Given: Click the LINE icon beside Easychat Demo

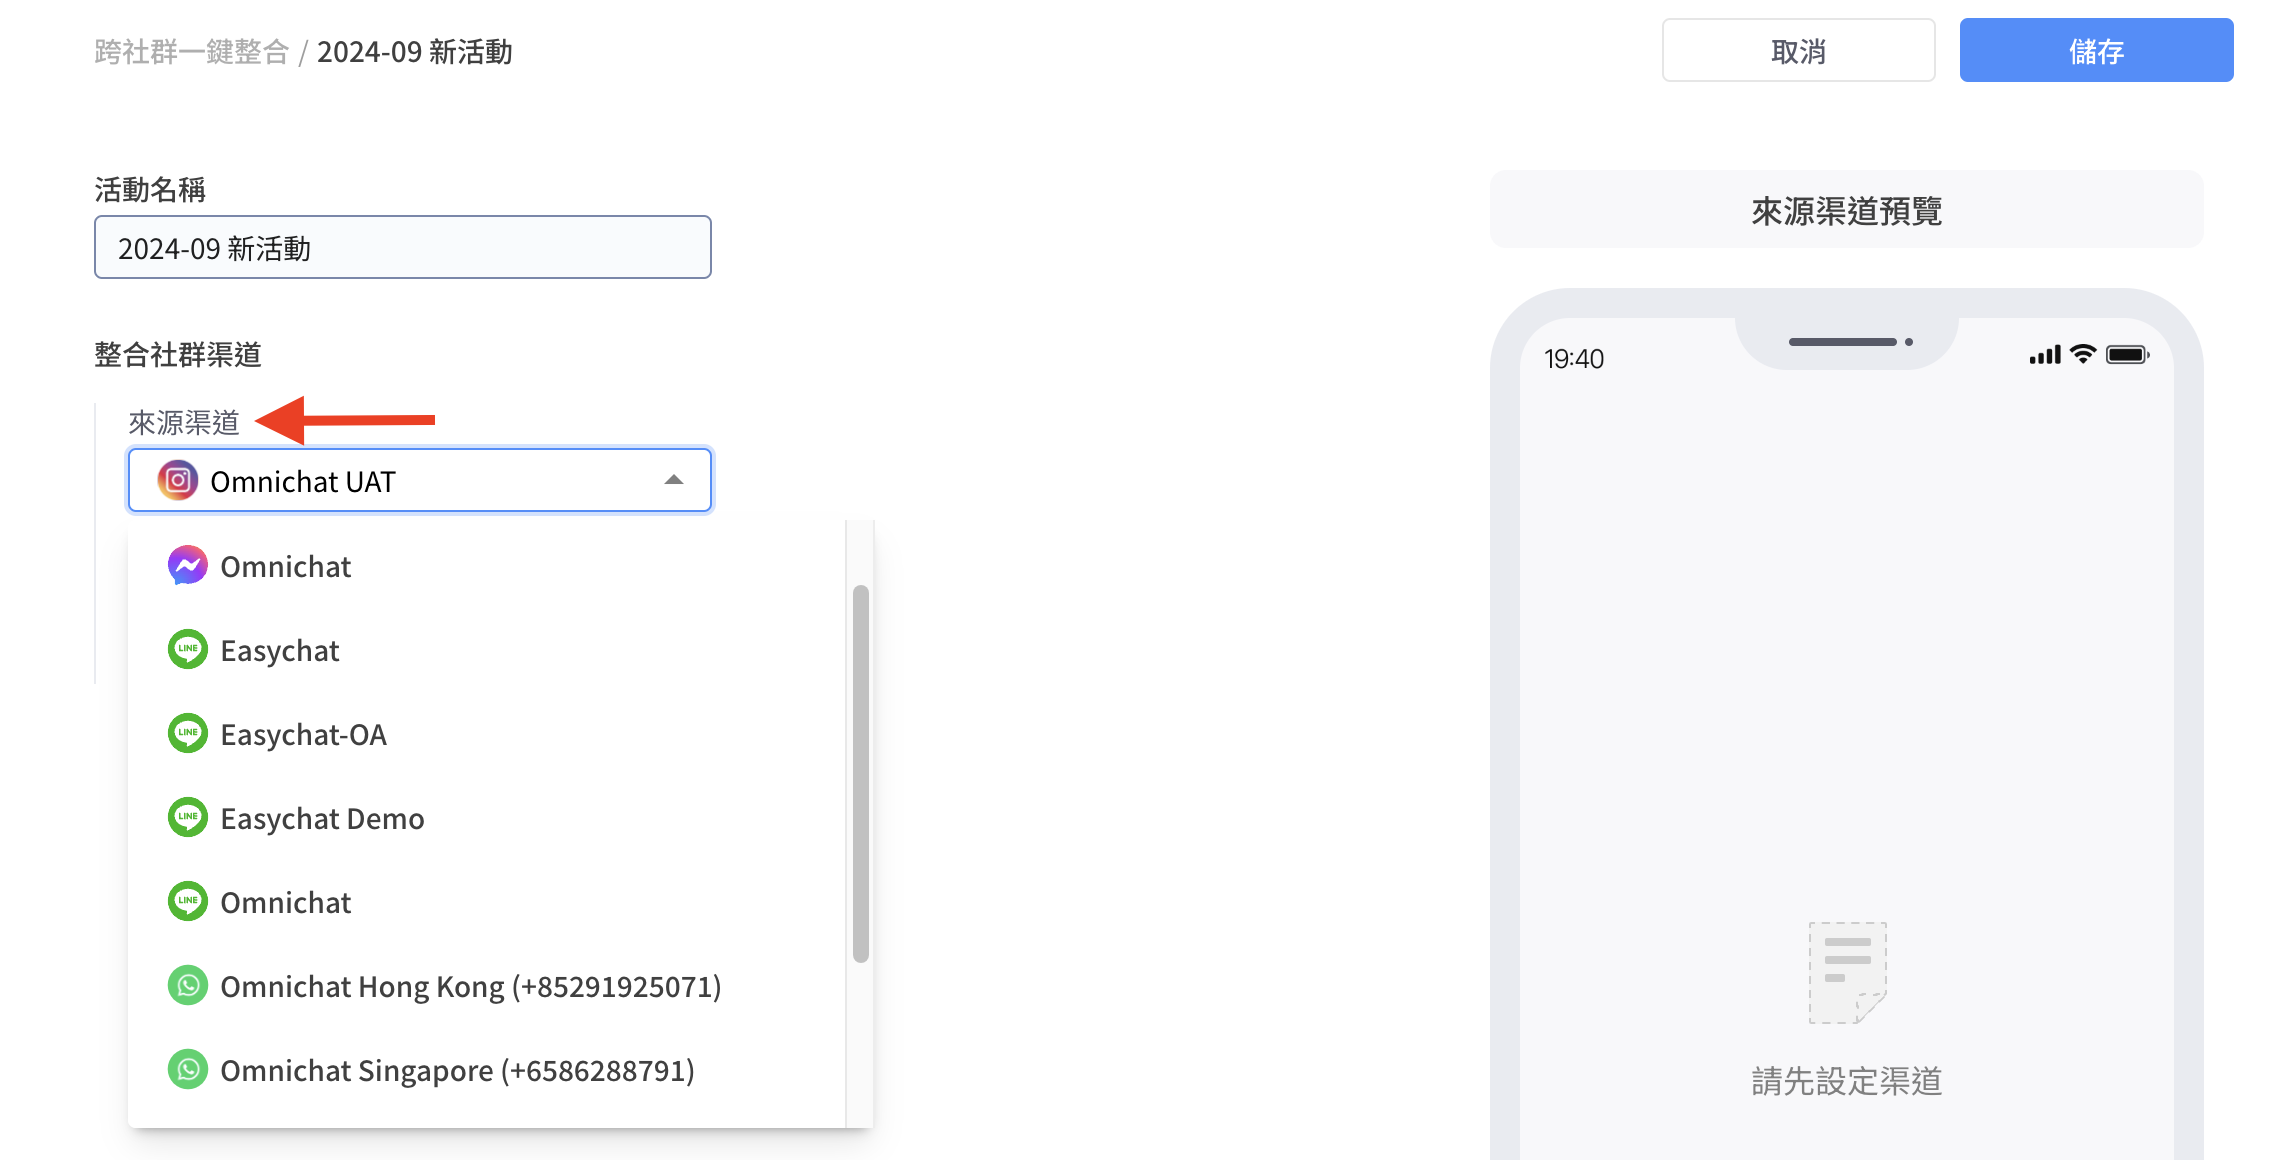Looking at the screenshot, I should (187, 818).
